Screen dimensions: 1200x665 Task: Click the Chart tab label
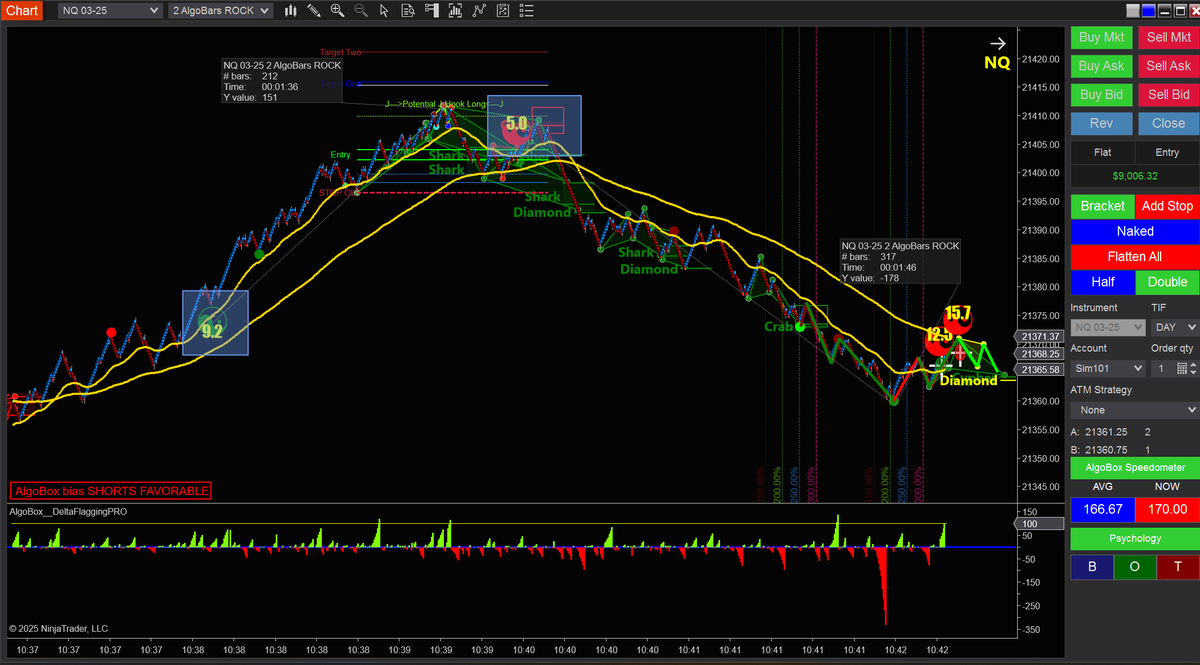click(x=21, y=11)
